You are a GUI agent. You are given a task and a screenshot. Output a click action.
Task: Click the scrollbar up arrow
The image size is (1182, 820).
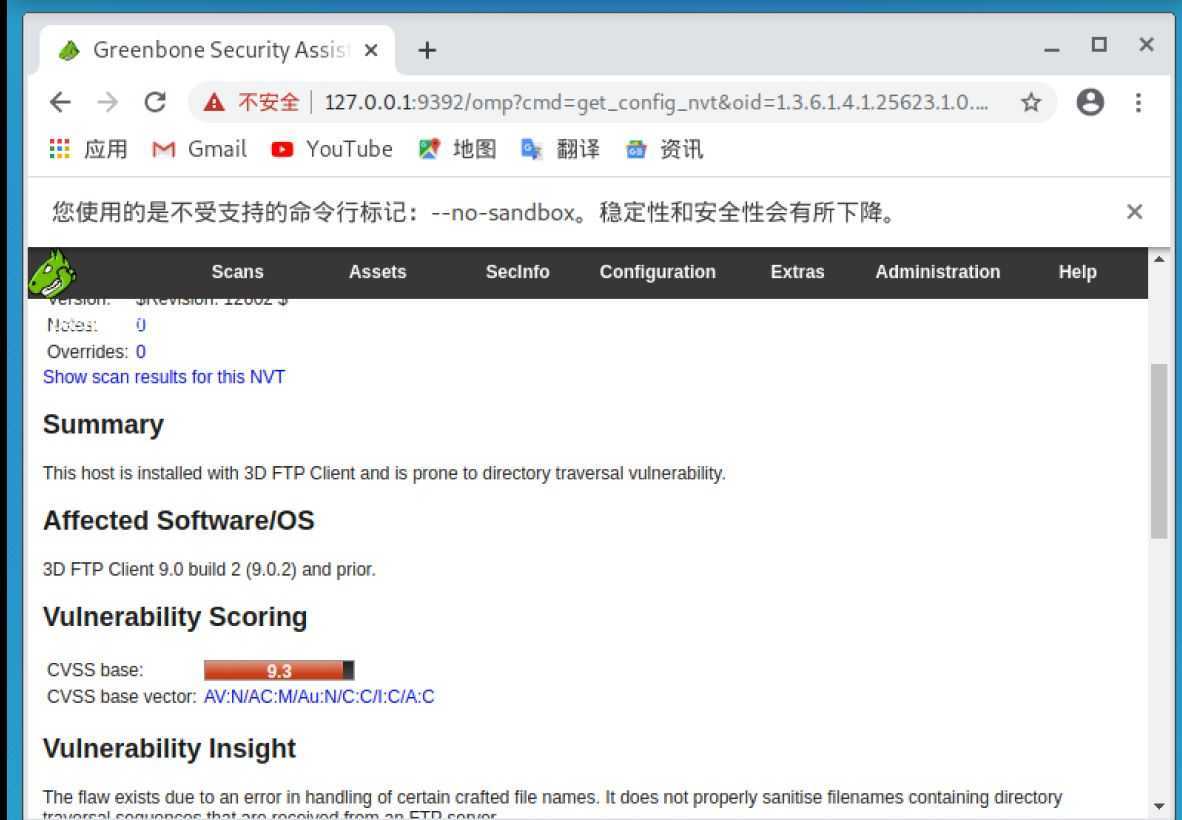(1159, 259)
